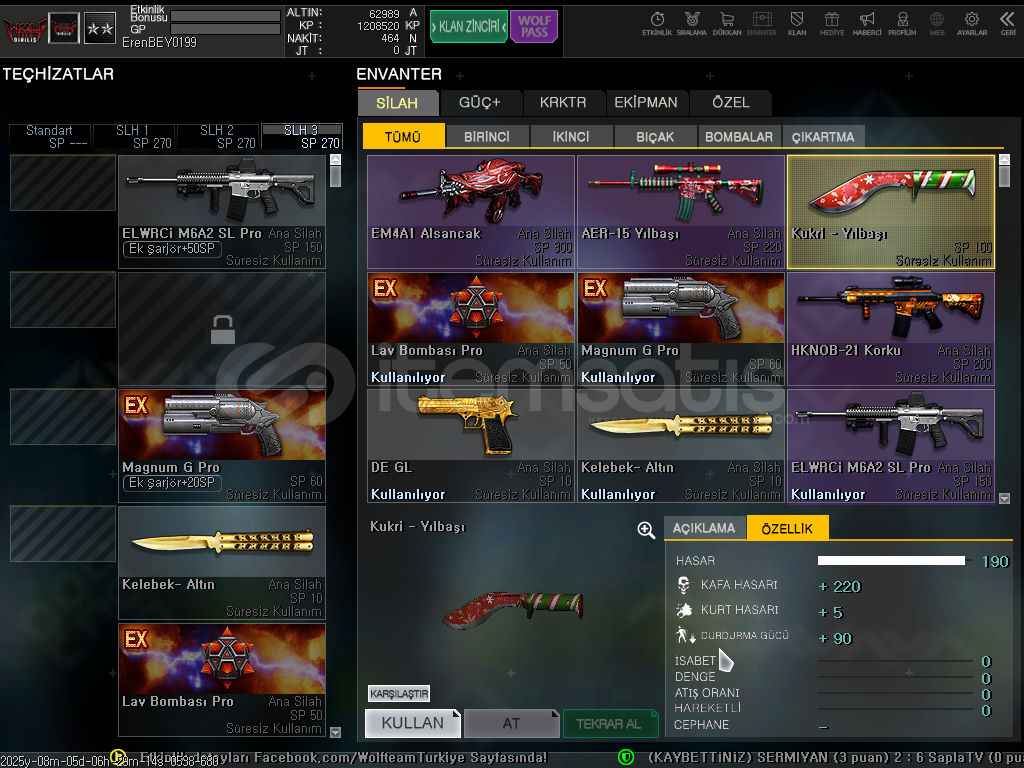Screen dimensions: 1024x768
Task: Select Kelebek- Altın in inventory grid
Action: (x=680, y=446)
